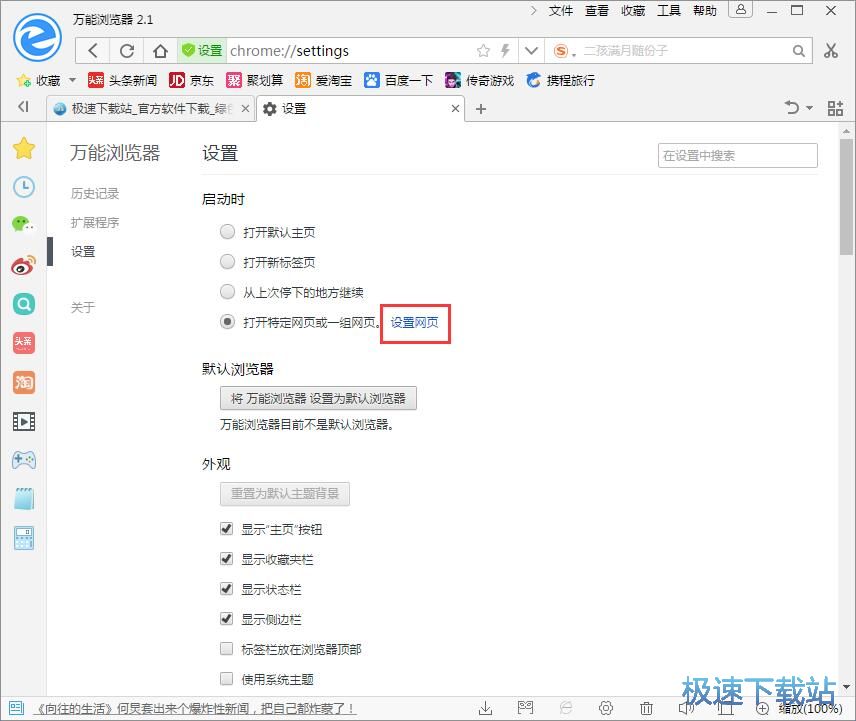Click the 设置网页 link
The width and height of the screenshot is (856, 721).
click(414, 323)
